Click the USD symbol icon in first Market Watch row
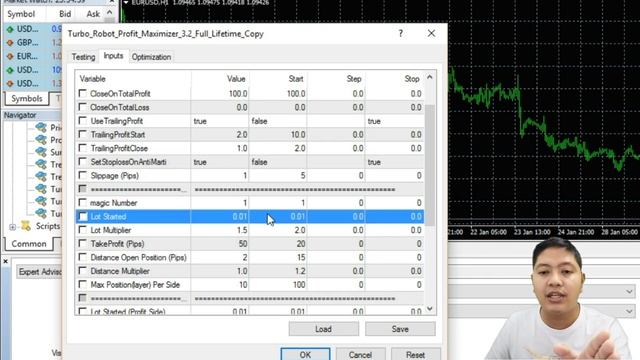This screenshot has width=640, height=360. [10, 29]
